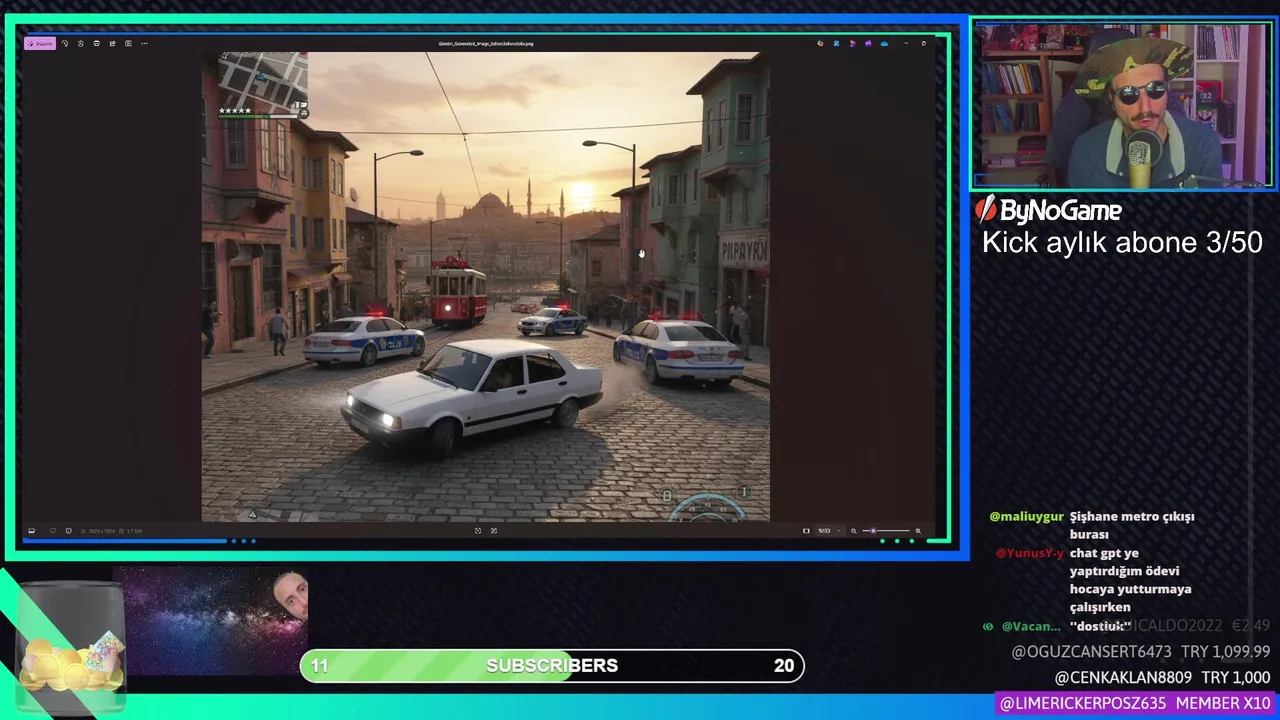The height and width of the screenshot is (720, 1280).
Task: Share the image using the share icon
Action: coord(112,44)
